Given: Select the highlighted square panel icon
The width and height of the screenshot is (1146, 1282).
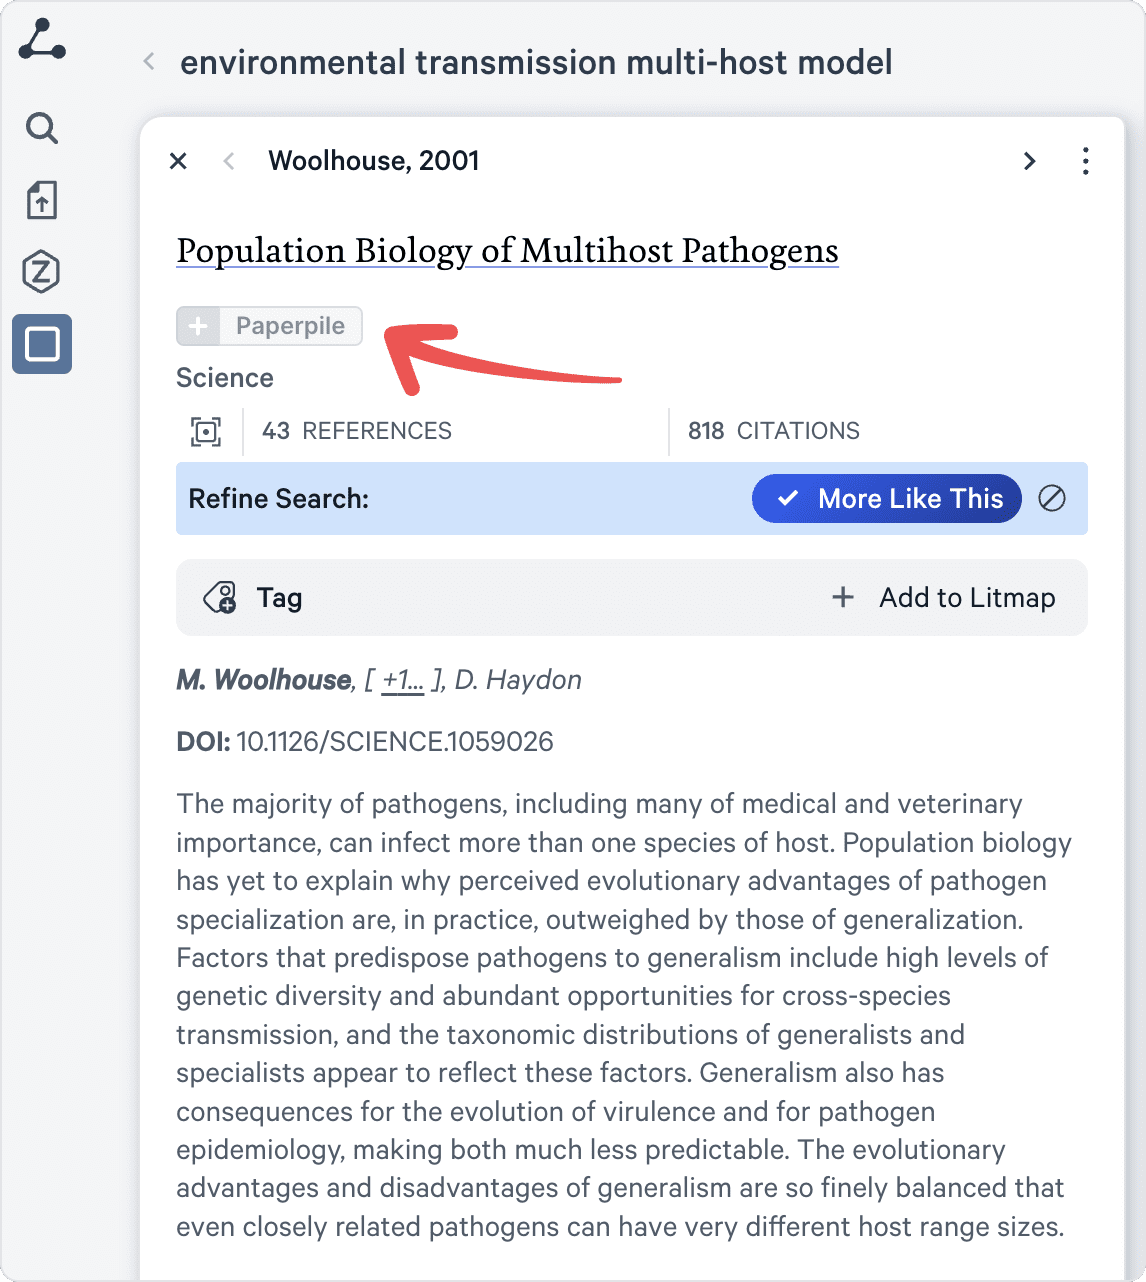Looking at the screenshot, I should [x=42, y=344].
